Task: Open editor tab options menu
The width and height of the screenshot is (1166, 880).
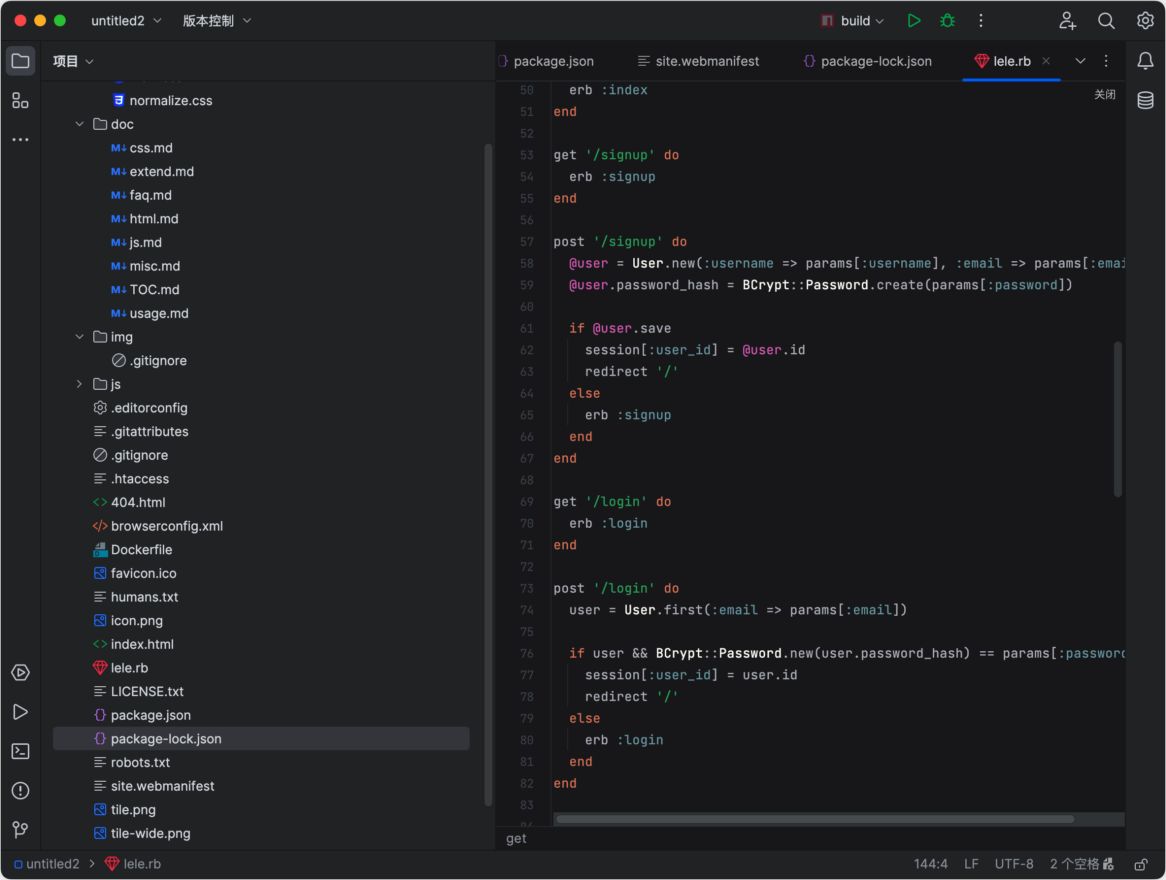Action: pos(1106,61)
